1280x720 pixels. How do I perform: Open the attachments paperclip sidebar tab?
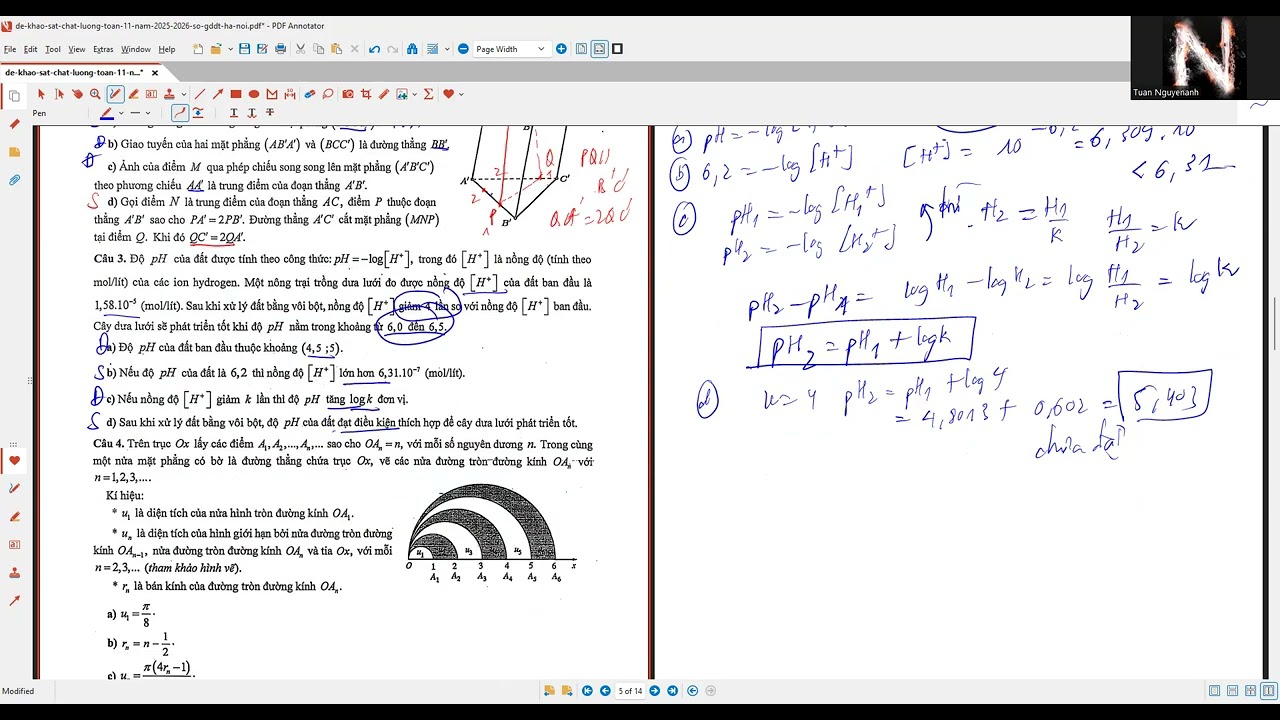click(14, 180)
